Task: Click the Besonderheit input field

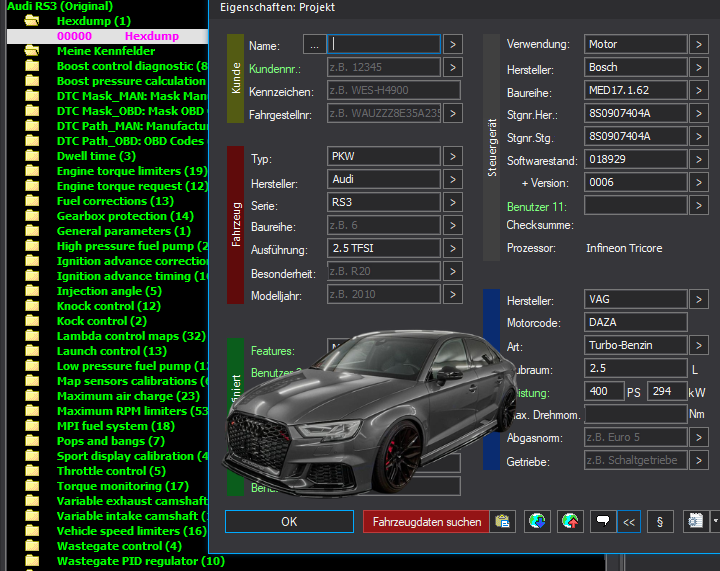Action: (384, 271)
